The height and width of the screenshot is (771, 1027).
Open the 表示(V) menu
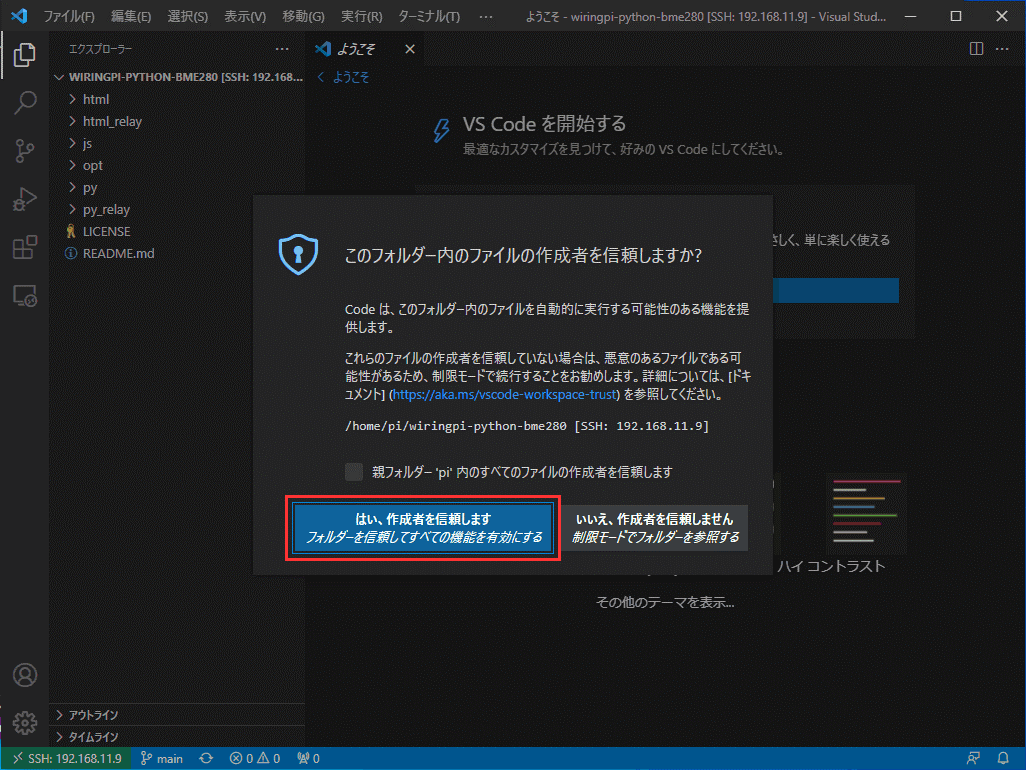point(245,16)
